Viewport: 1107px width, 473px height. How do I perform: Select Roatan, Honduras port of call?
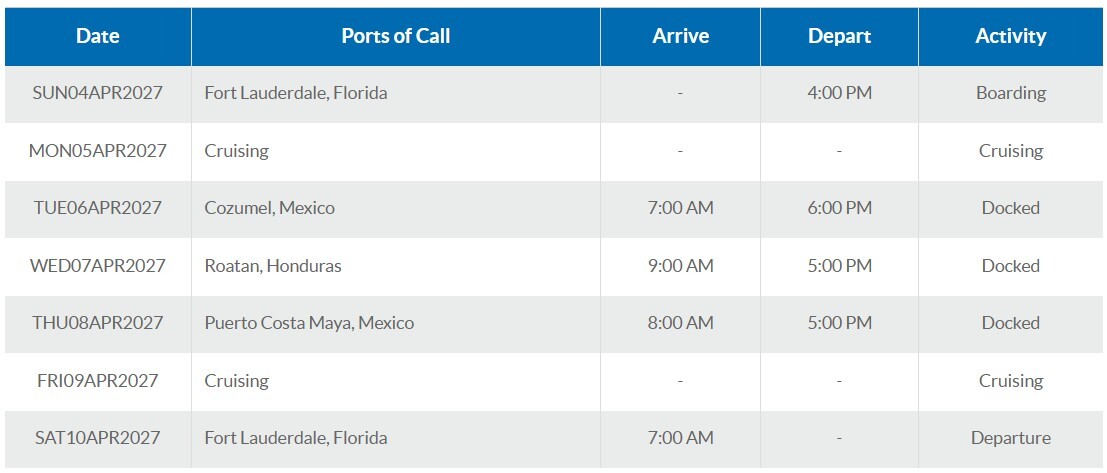pyautogui.click(x=272, y=266)
